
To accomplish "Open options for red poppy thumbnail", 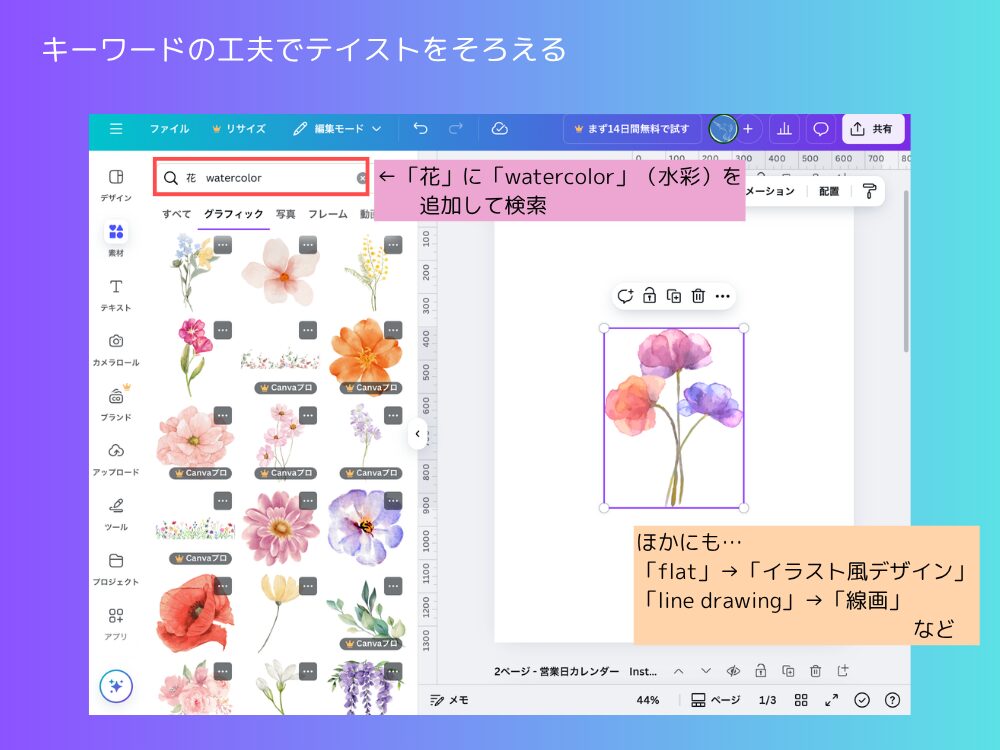I will pos(223,587).
